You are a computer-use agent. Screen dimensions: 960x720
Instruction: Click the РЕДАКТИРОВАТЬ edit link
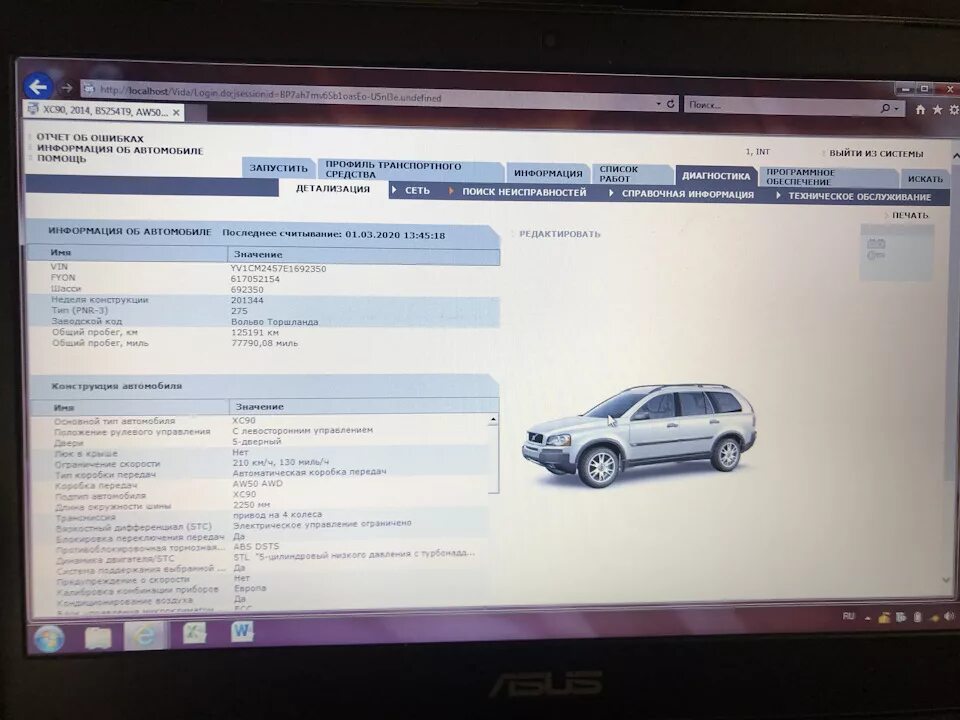[x=560, y=234]
